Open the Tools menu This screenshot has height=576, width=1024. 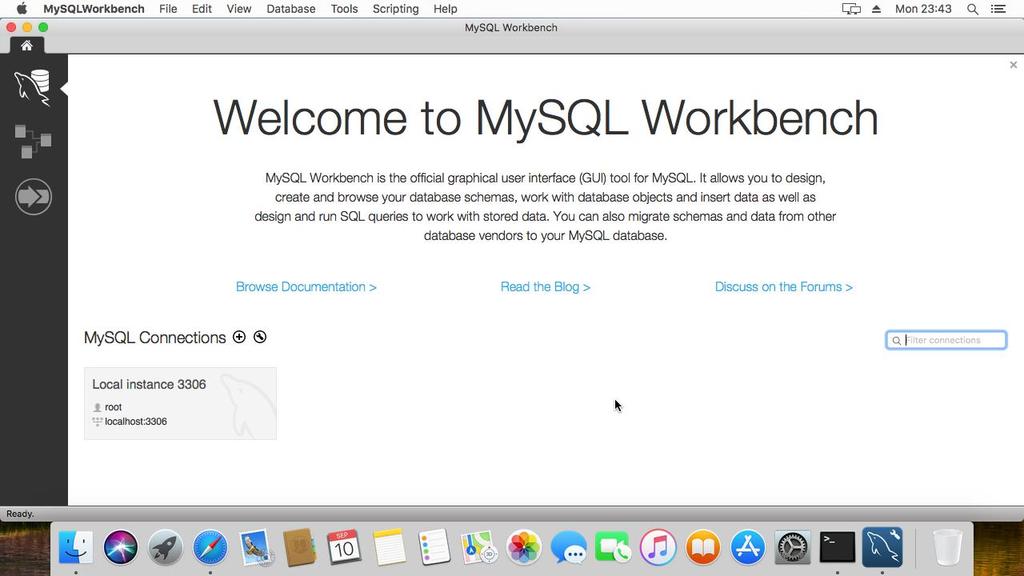[344, 9]
